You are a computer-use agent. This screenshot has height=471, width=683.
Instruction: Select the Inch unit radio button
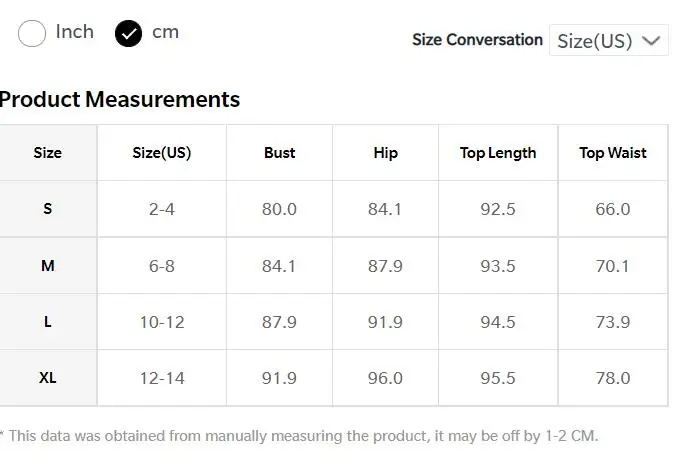tap(32, 33)
